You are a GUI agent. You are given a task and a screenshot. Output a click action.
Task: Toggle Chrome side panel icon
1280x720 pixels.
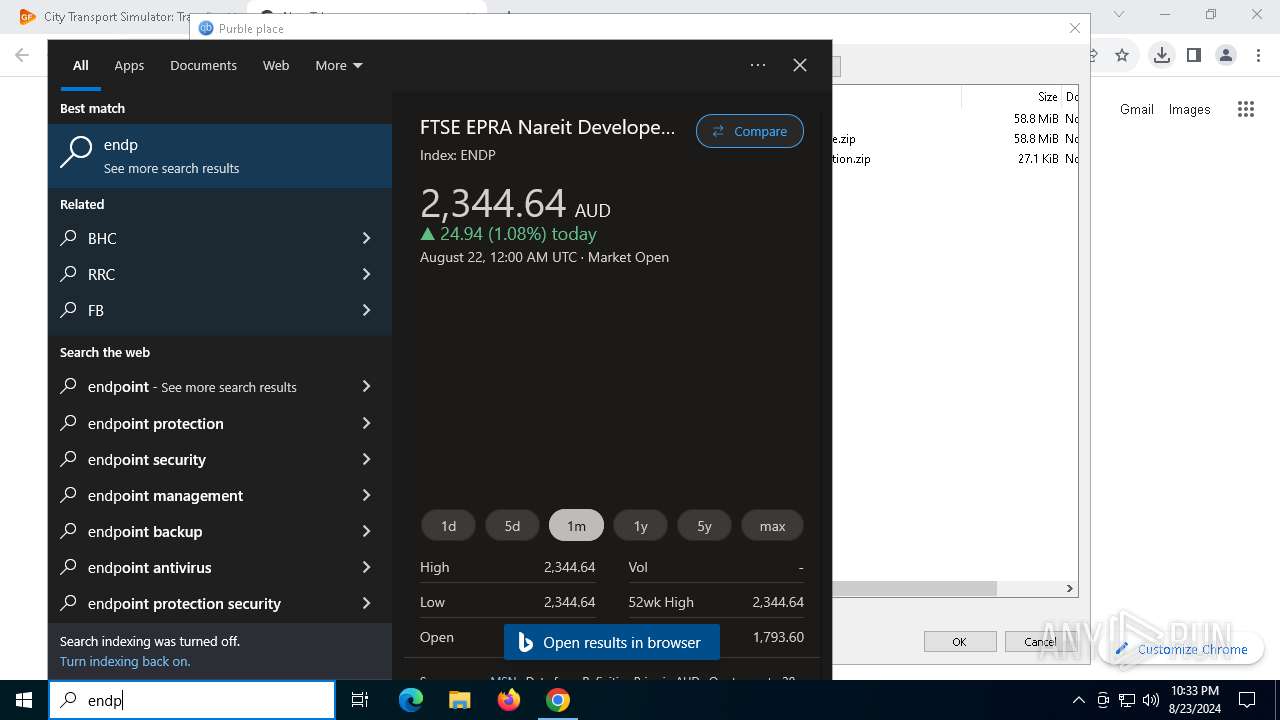pos(1193,55)
